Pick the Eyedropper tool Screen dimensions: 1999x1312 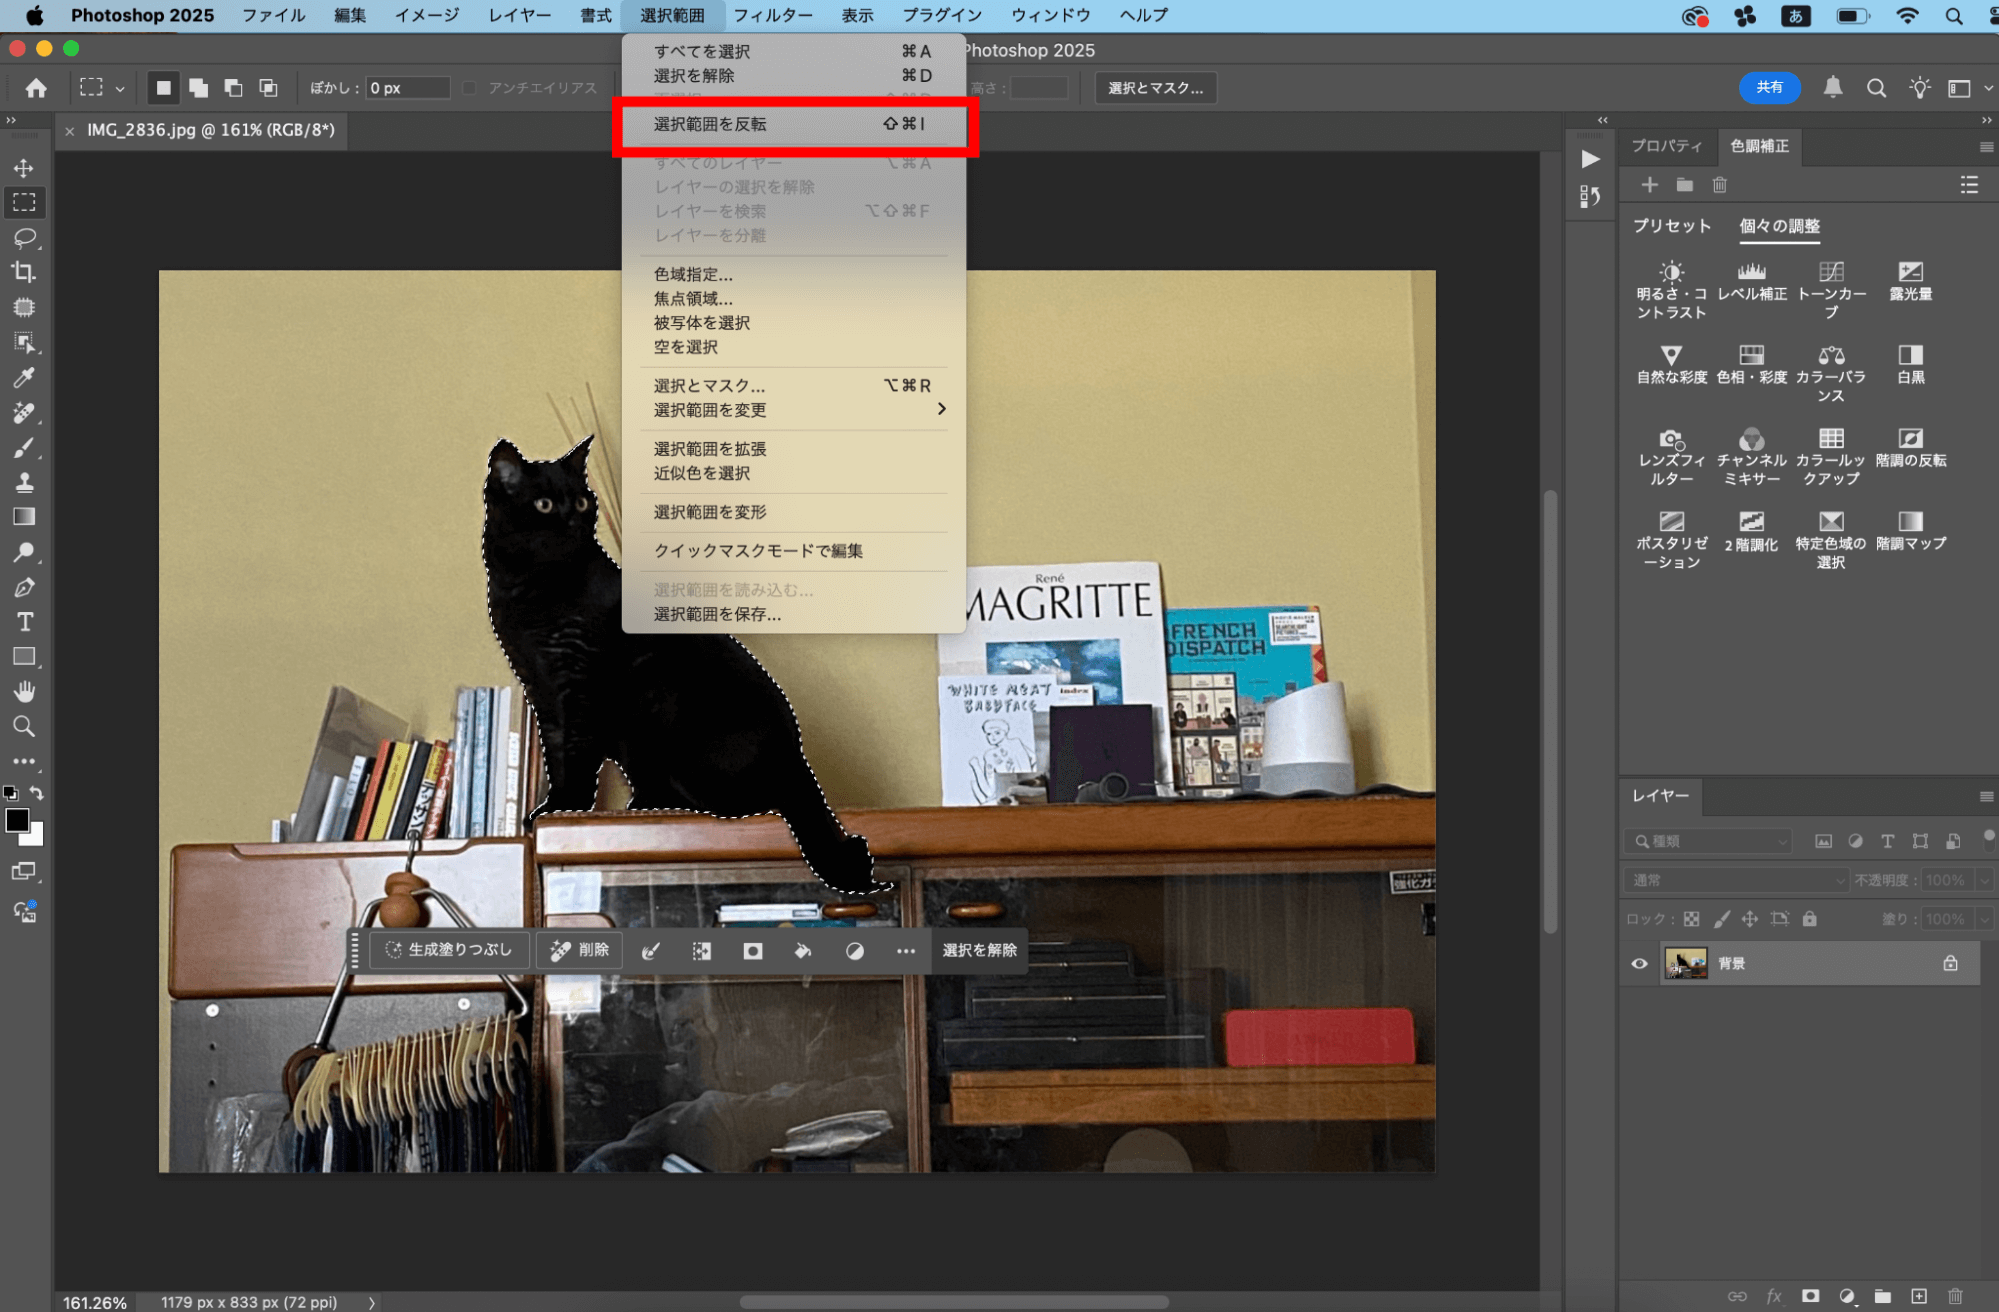[x=24, y=378]
